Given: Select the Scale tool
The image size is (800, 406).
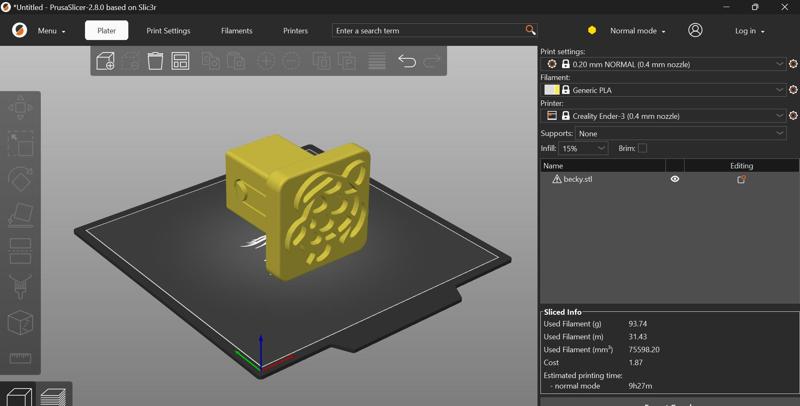Looking at the screenshot, I should point(20,143).
